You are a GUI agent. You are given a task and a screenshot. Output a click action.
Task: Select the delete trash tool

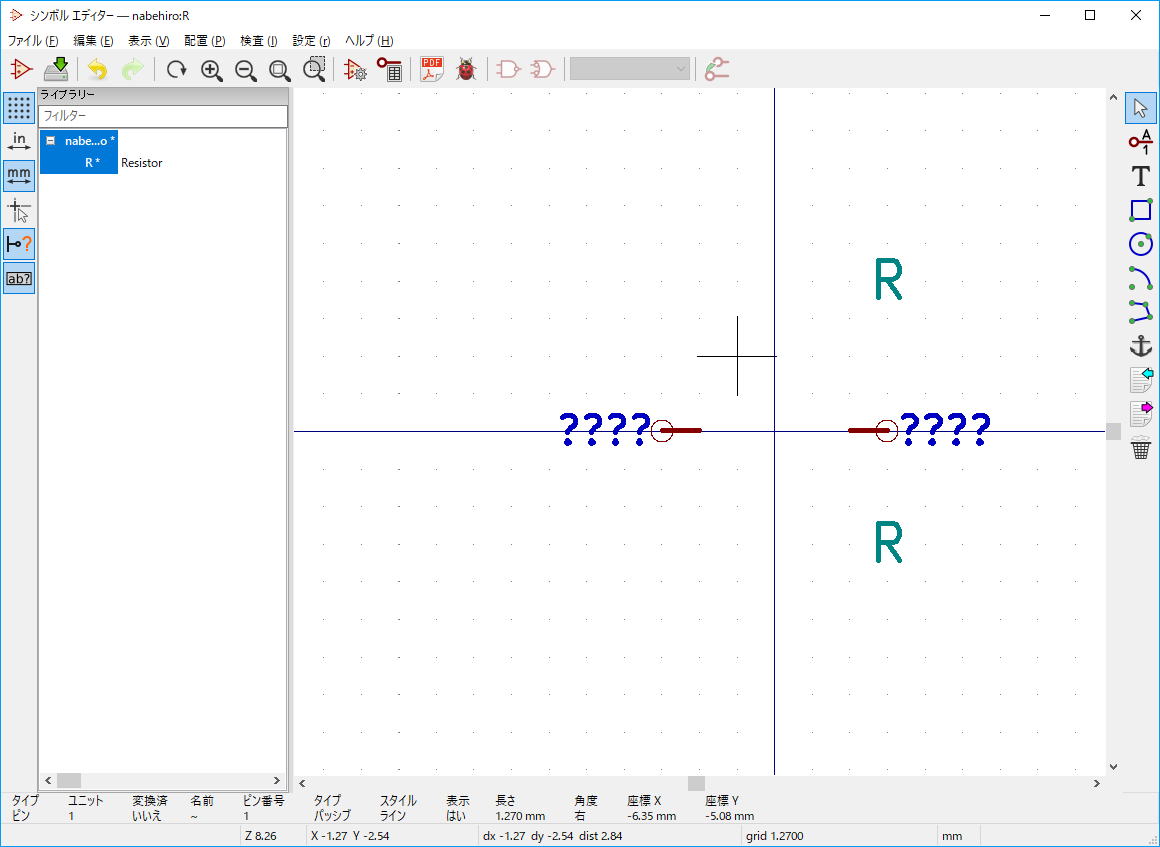[1140, 448]
